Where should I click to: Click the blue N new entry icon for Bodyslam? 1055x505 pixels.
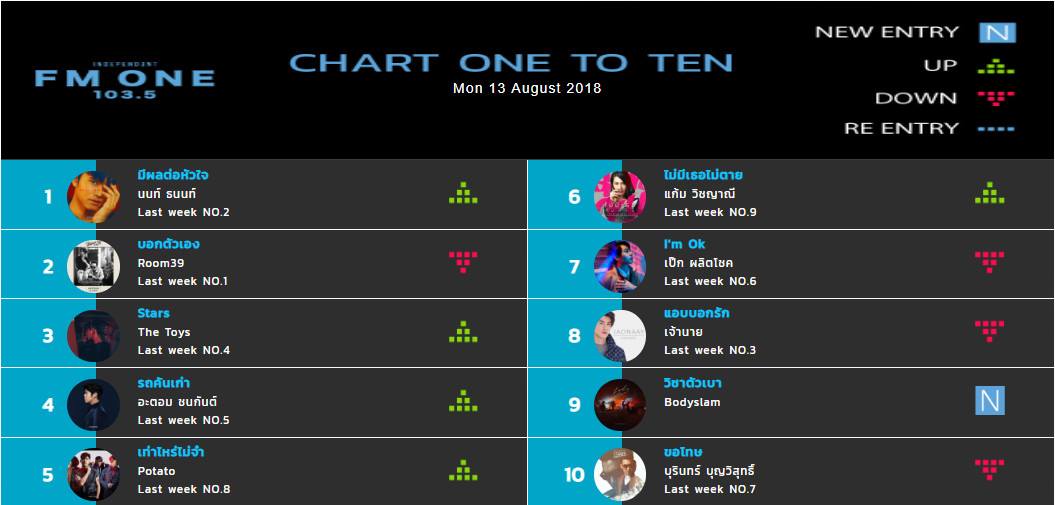click(x=989, y=401)
